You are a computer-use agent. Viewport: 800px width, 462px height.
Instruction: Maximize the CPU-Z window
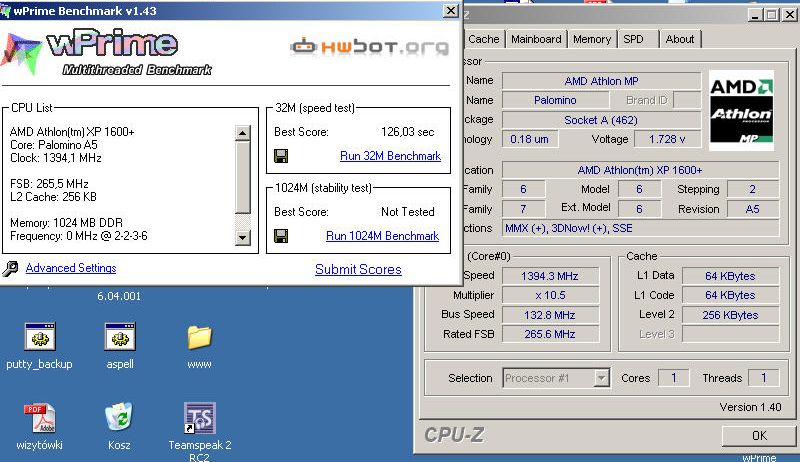[772, 15]
